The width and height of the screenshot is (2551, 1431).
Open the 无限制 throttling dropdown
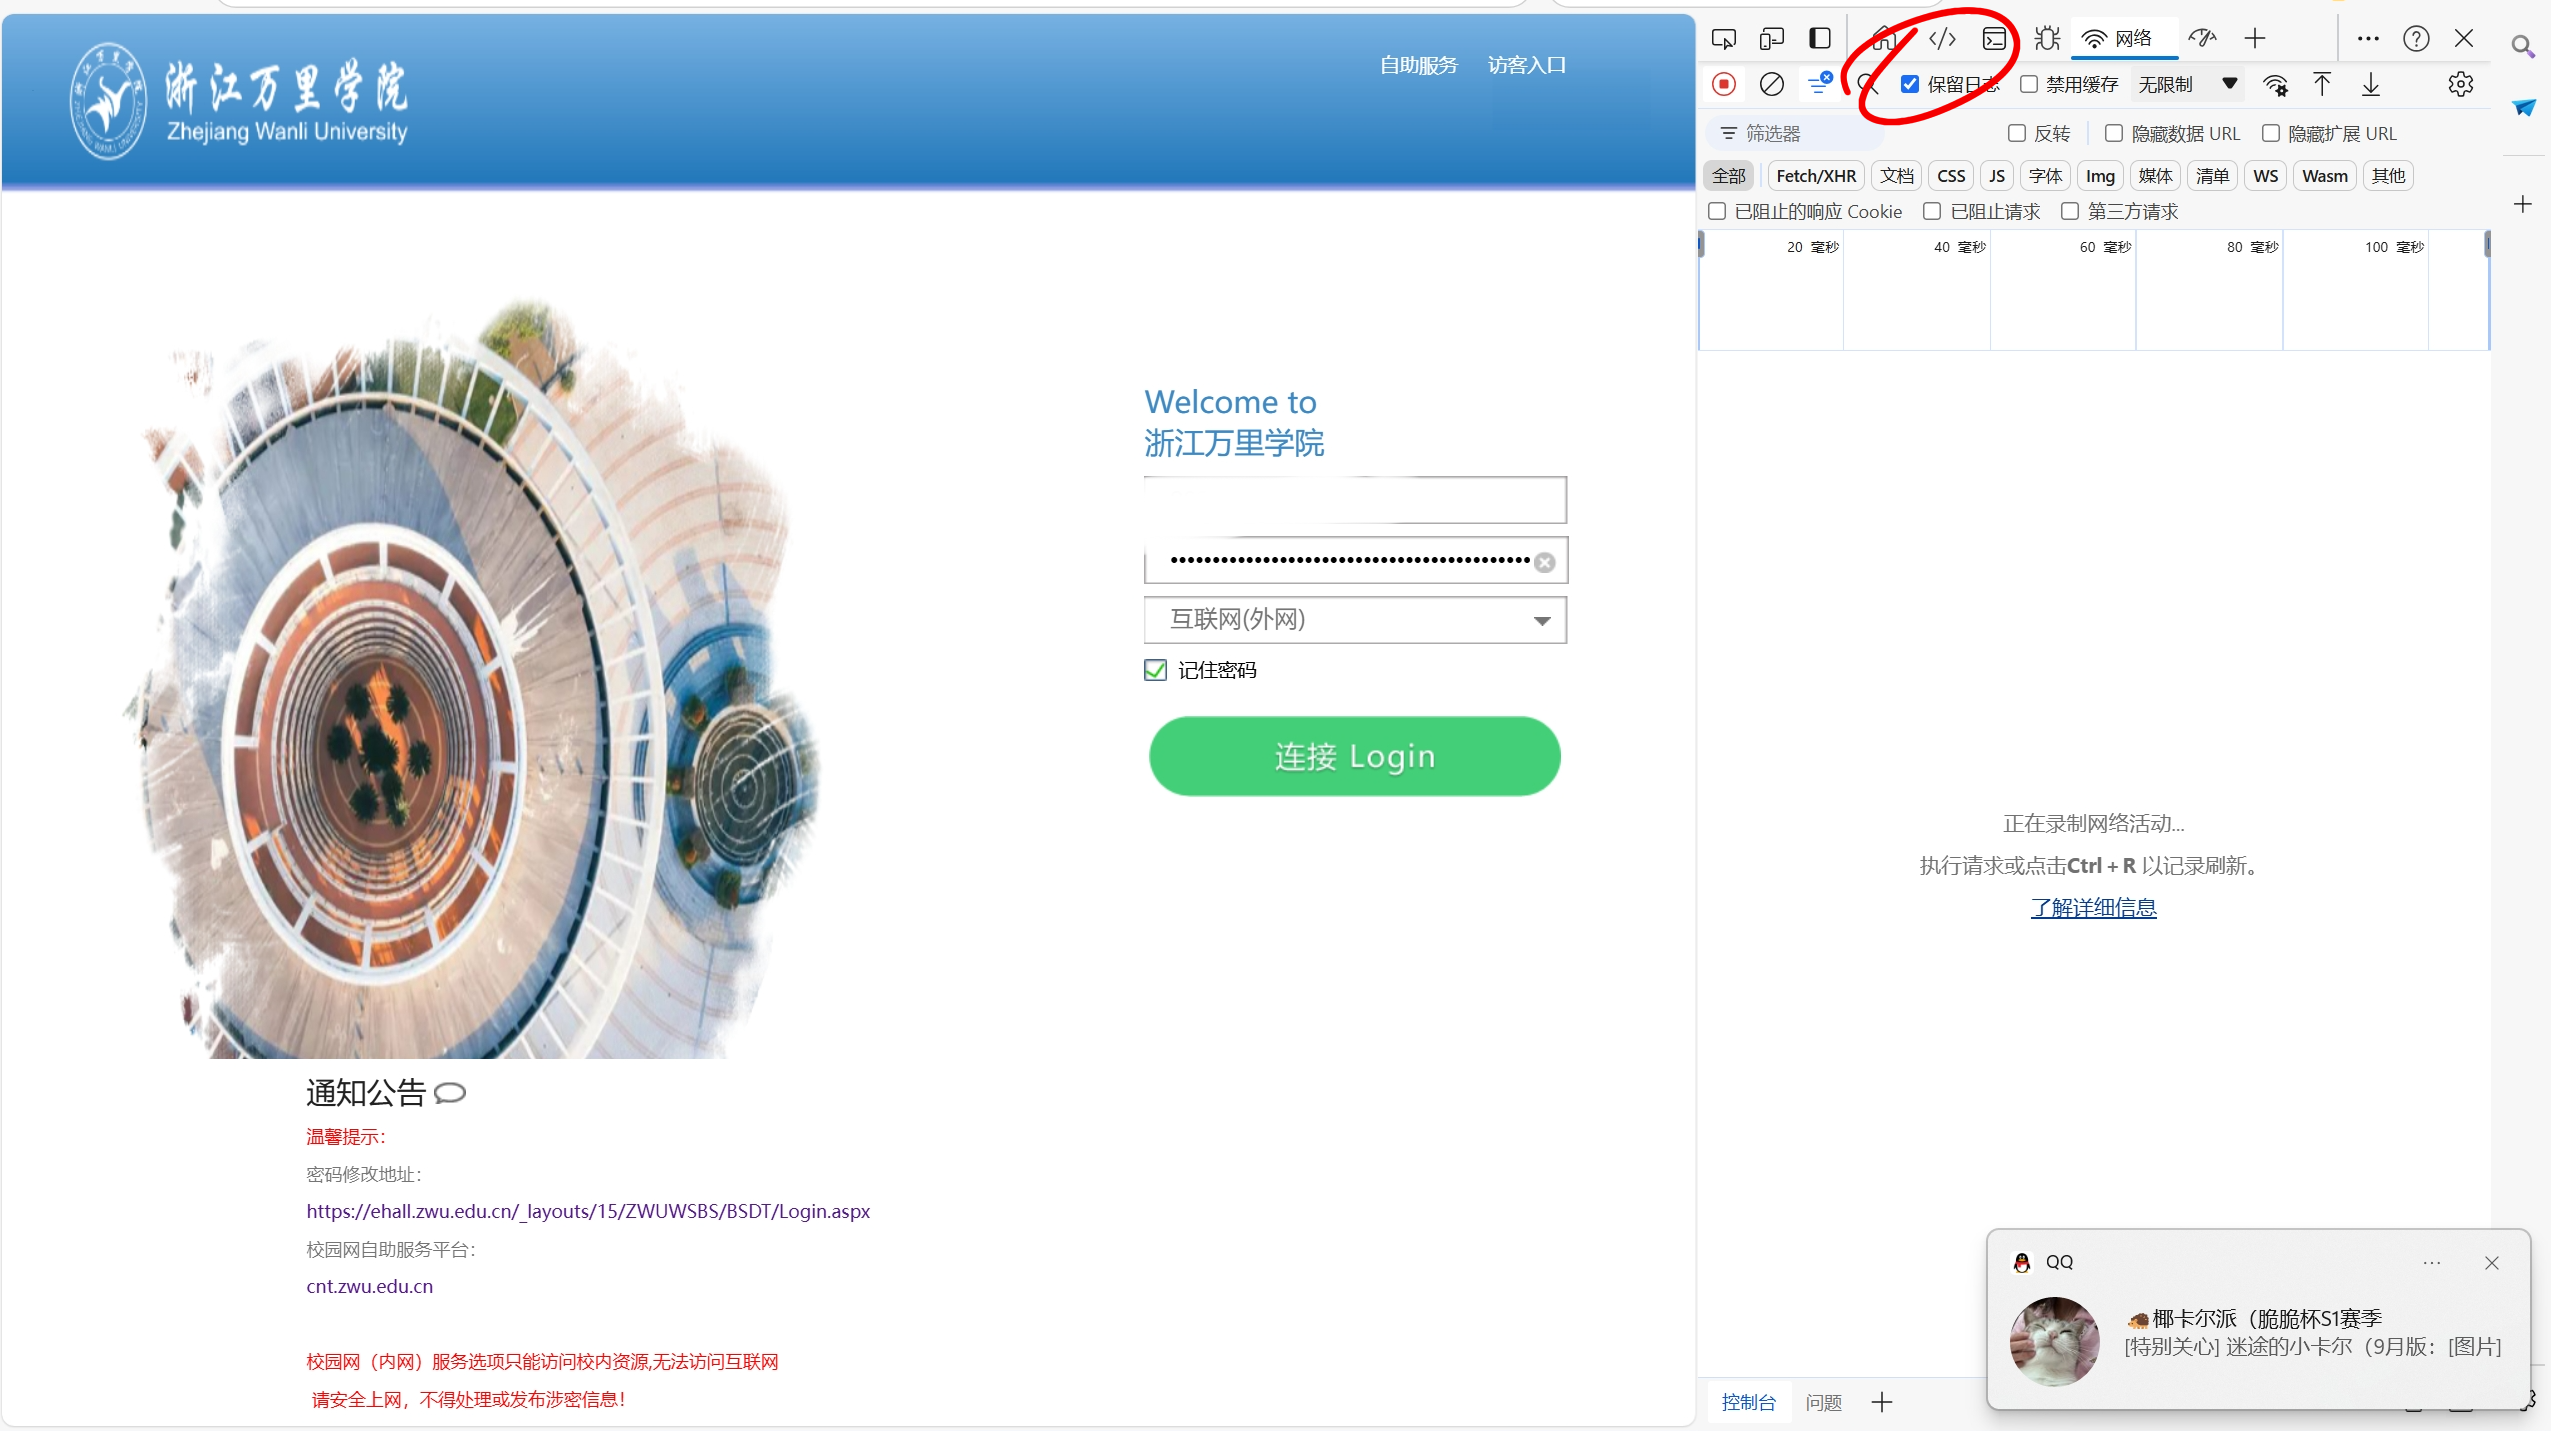point(2187,84)
